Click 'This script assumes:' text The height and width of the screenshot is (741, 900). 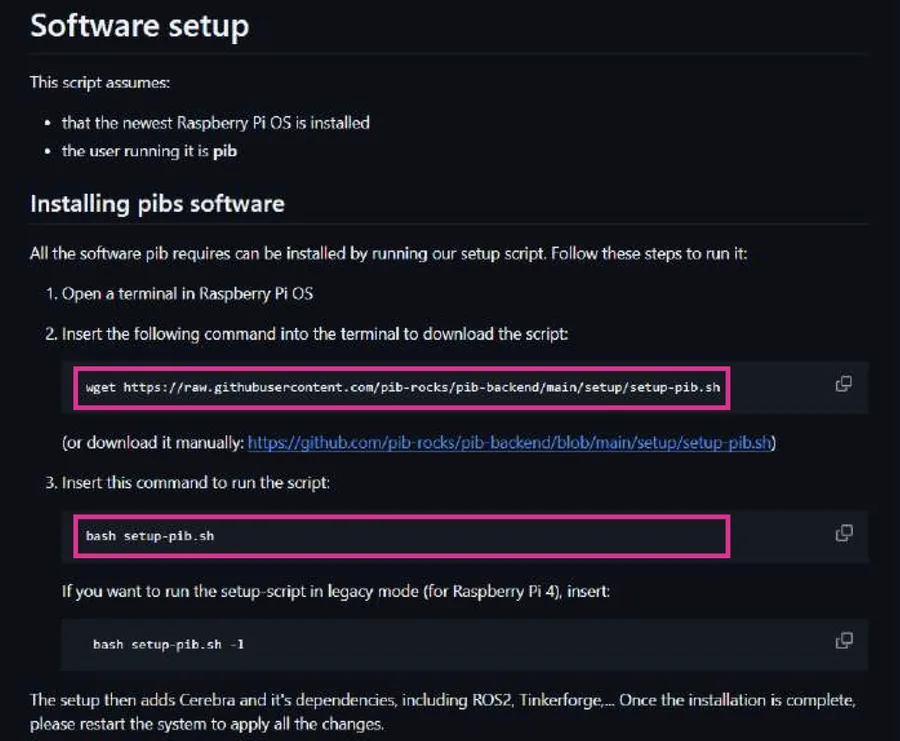100,83
